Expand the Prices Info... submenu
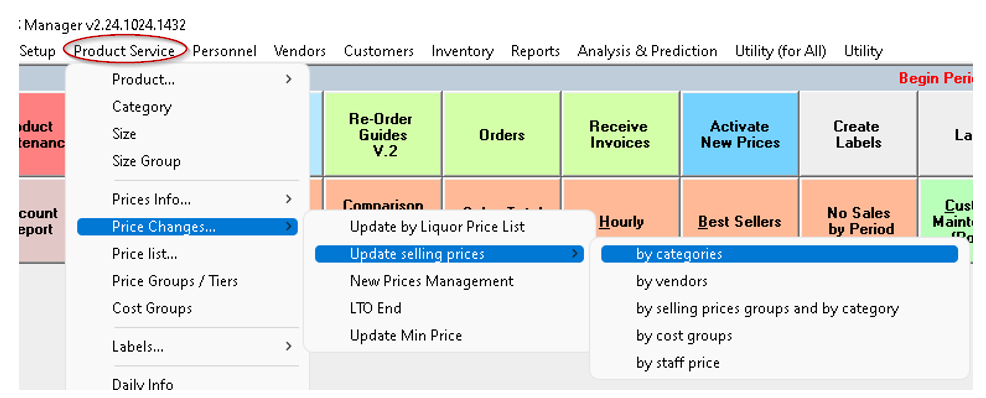 [187, 200]
